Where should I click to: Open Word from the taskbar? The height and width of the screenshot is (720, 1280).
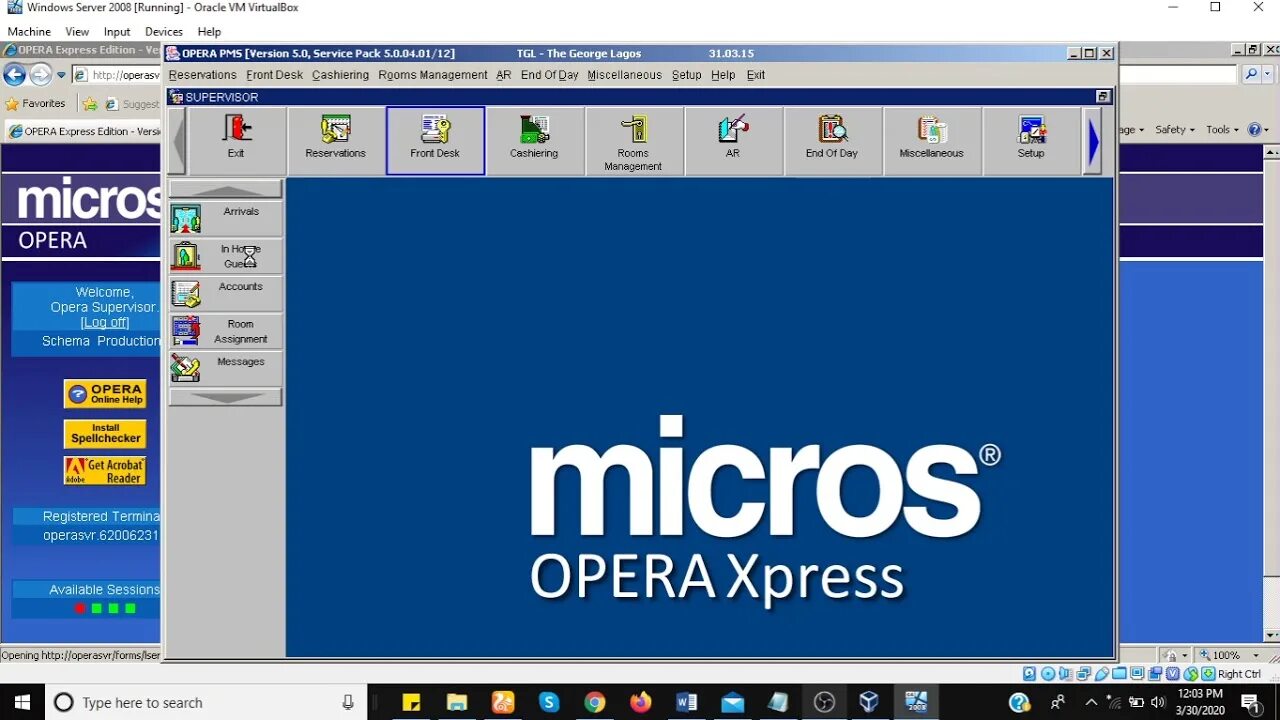[x=686, y=702]
